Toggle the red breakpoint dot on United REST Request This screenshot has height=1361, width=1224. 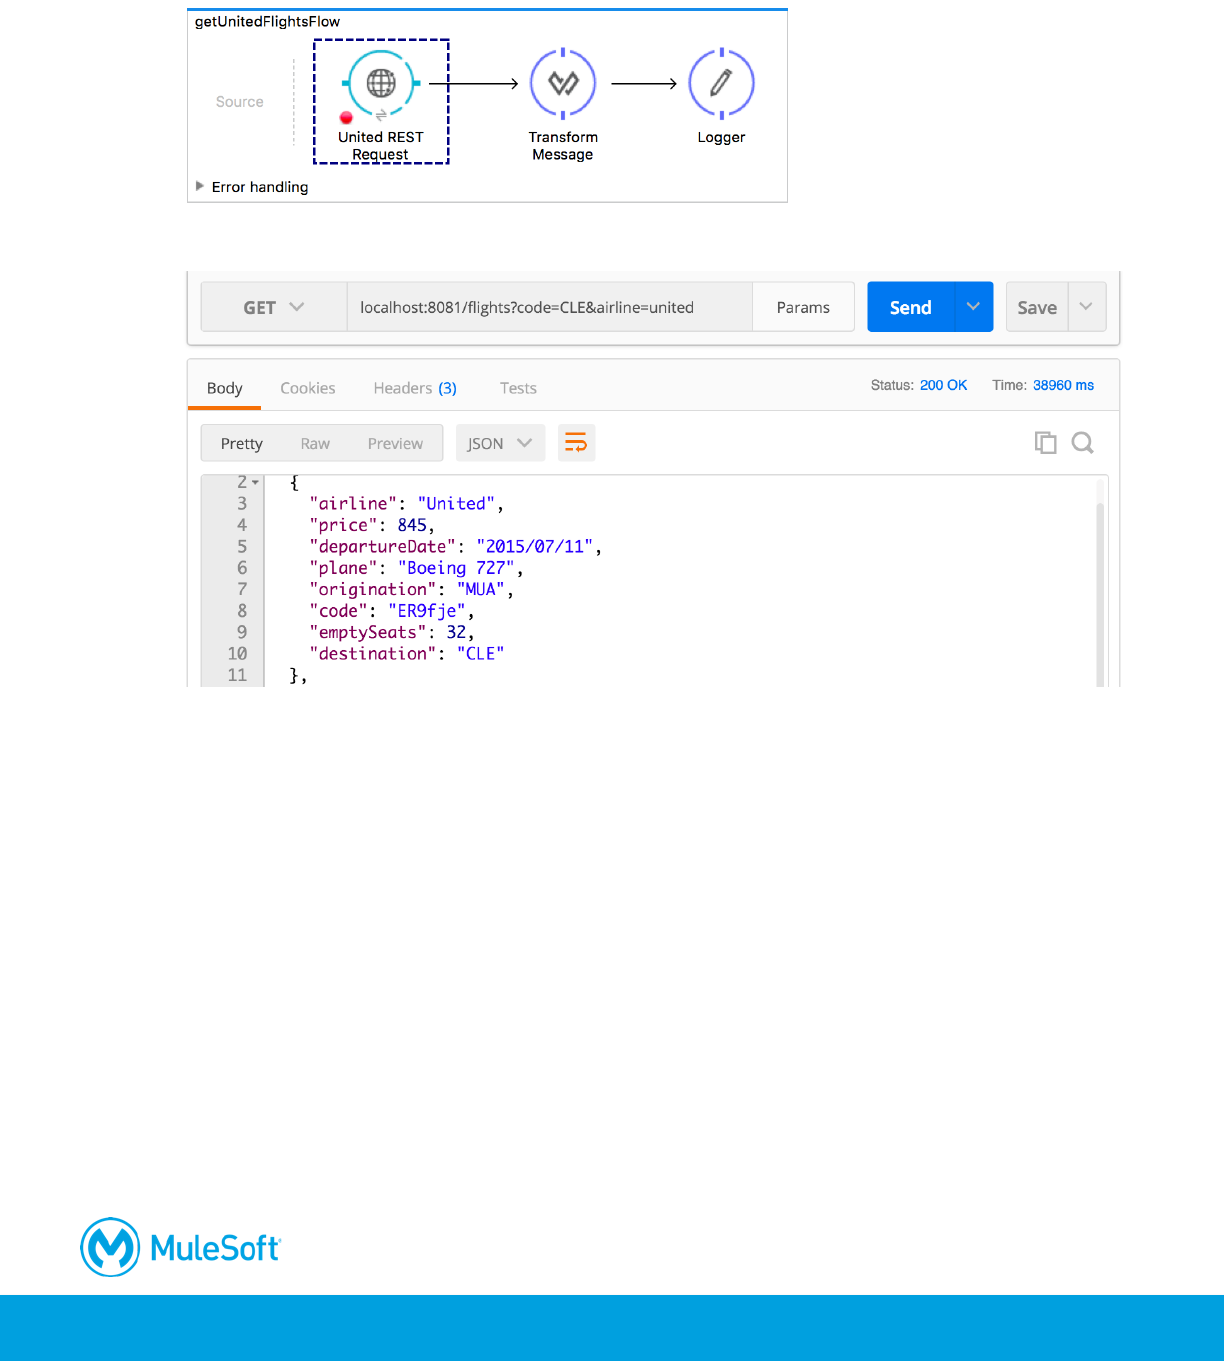(x=346, y=118)
